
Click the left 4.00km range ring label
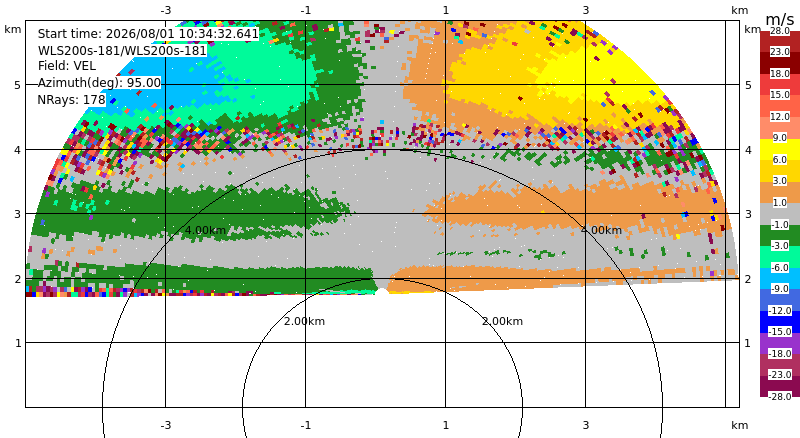click(x=205, y=230)
